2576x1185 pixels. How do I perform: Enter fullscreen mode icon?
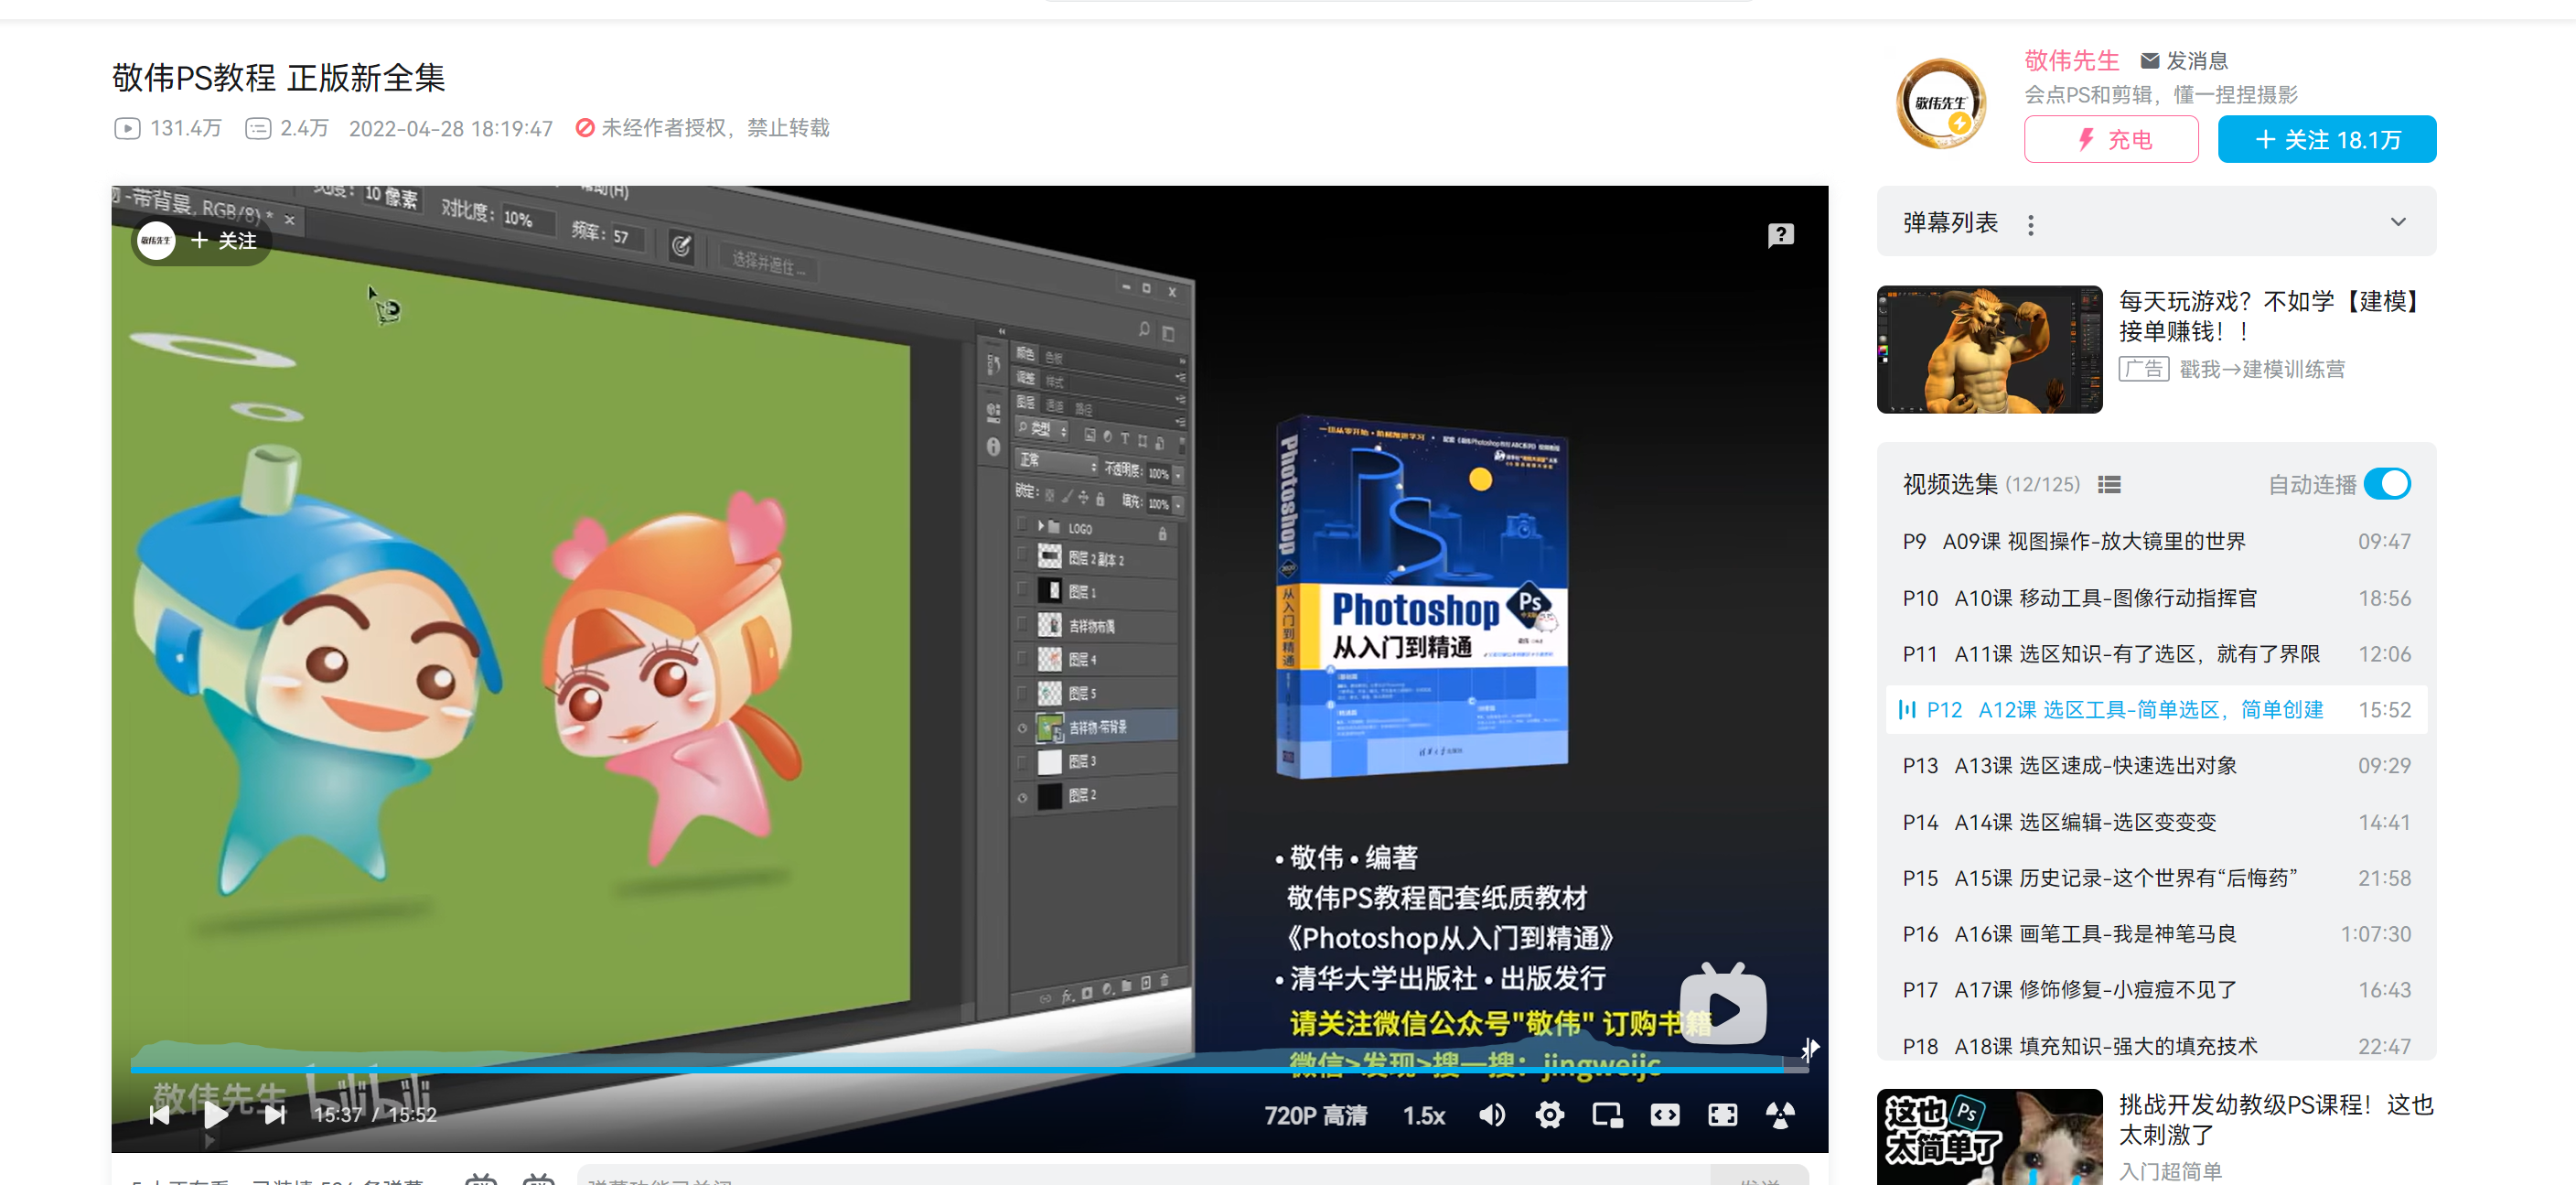point(1780,1114)
